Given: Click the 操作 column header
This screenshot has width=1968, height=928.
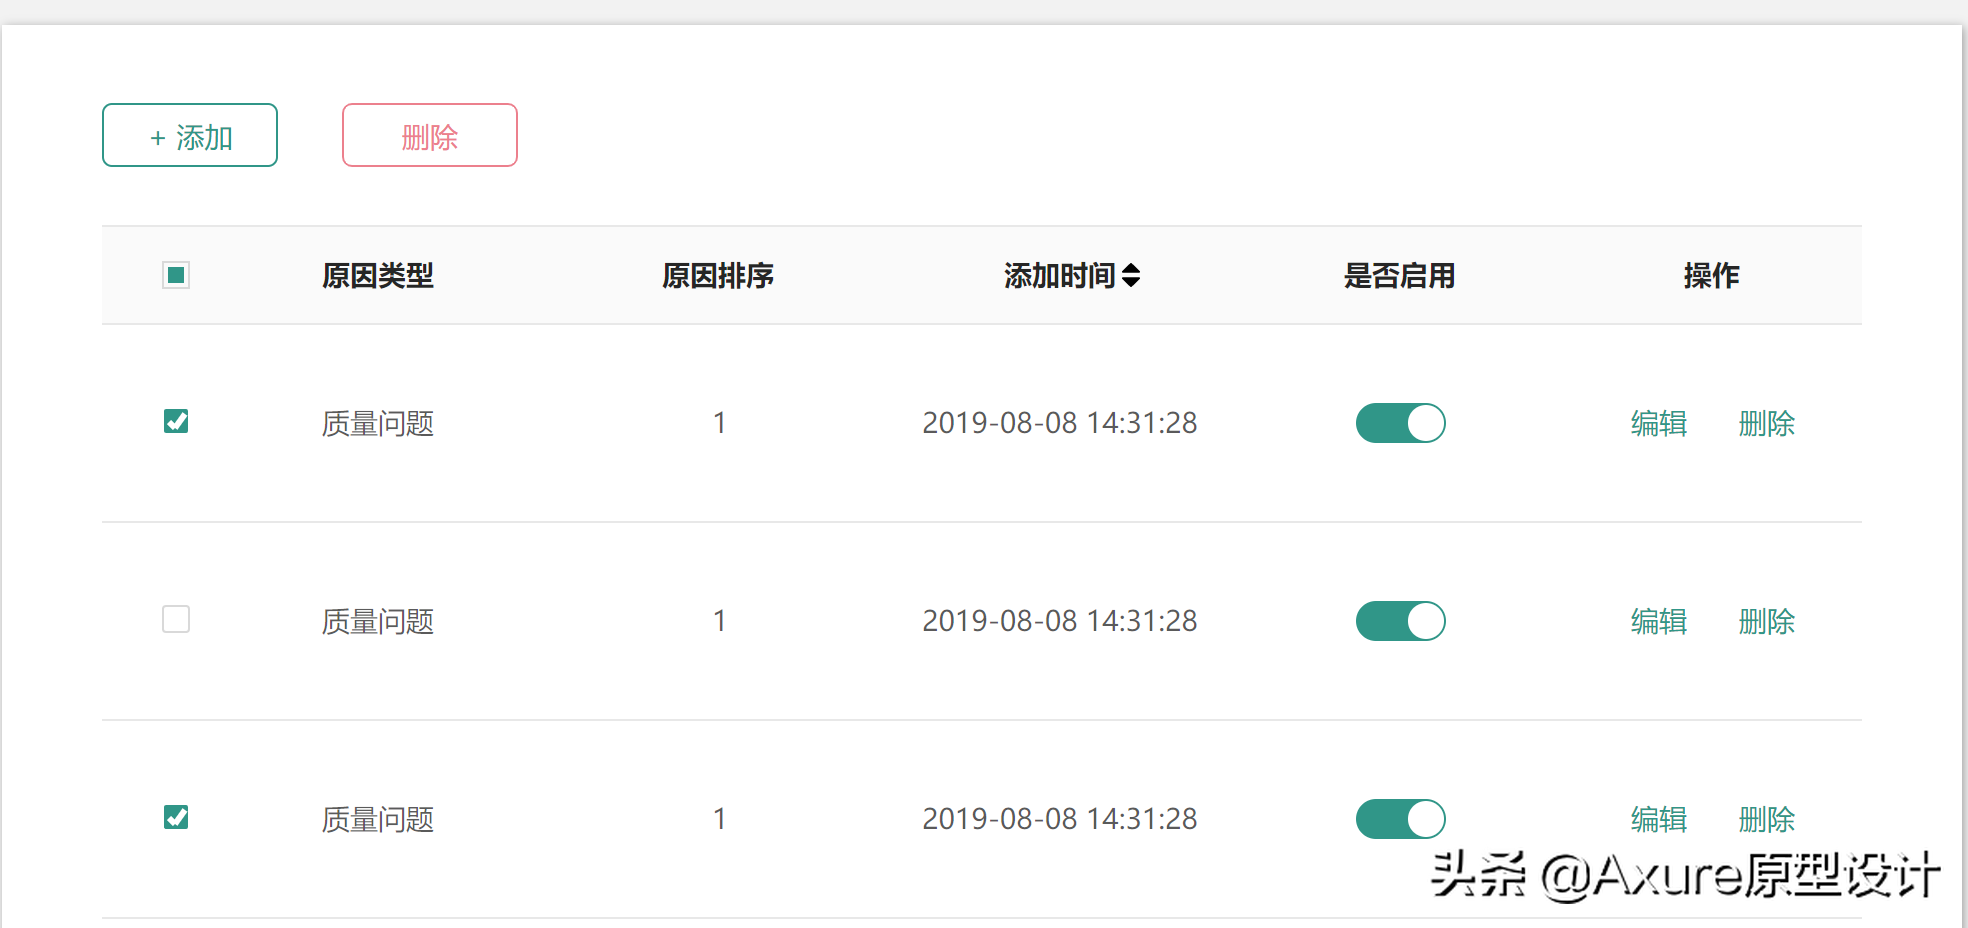Looking at the screenshot, I should click(x=1712, y=275).
